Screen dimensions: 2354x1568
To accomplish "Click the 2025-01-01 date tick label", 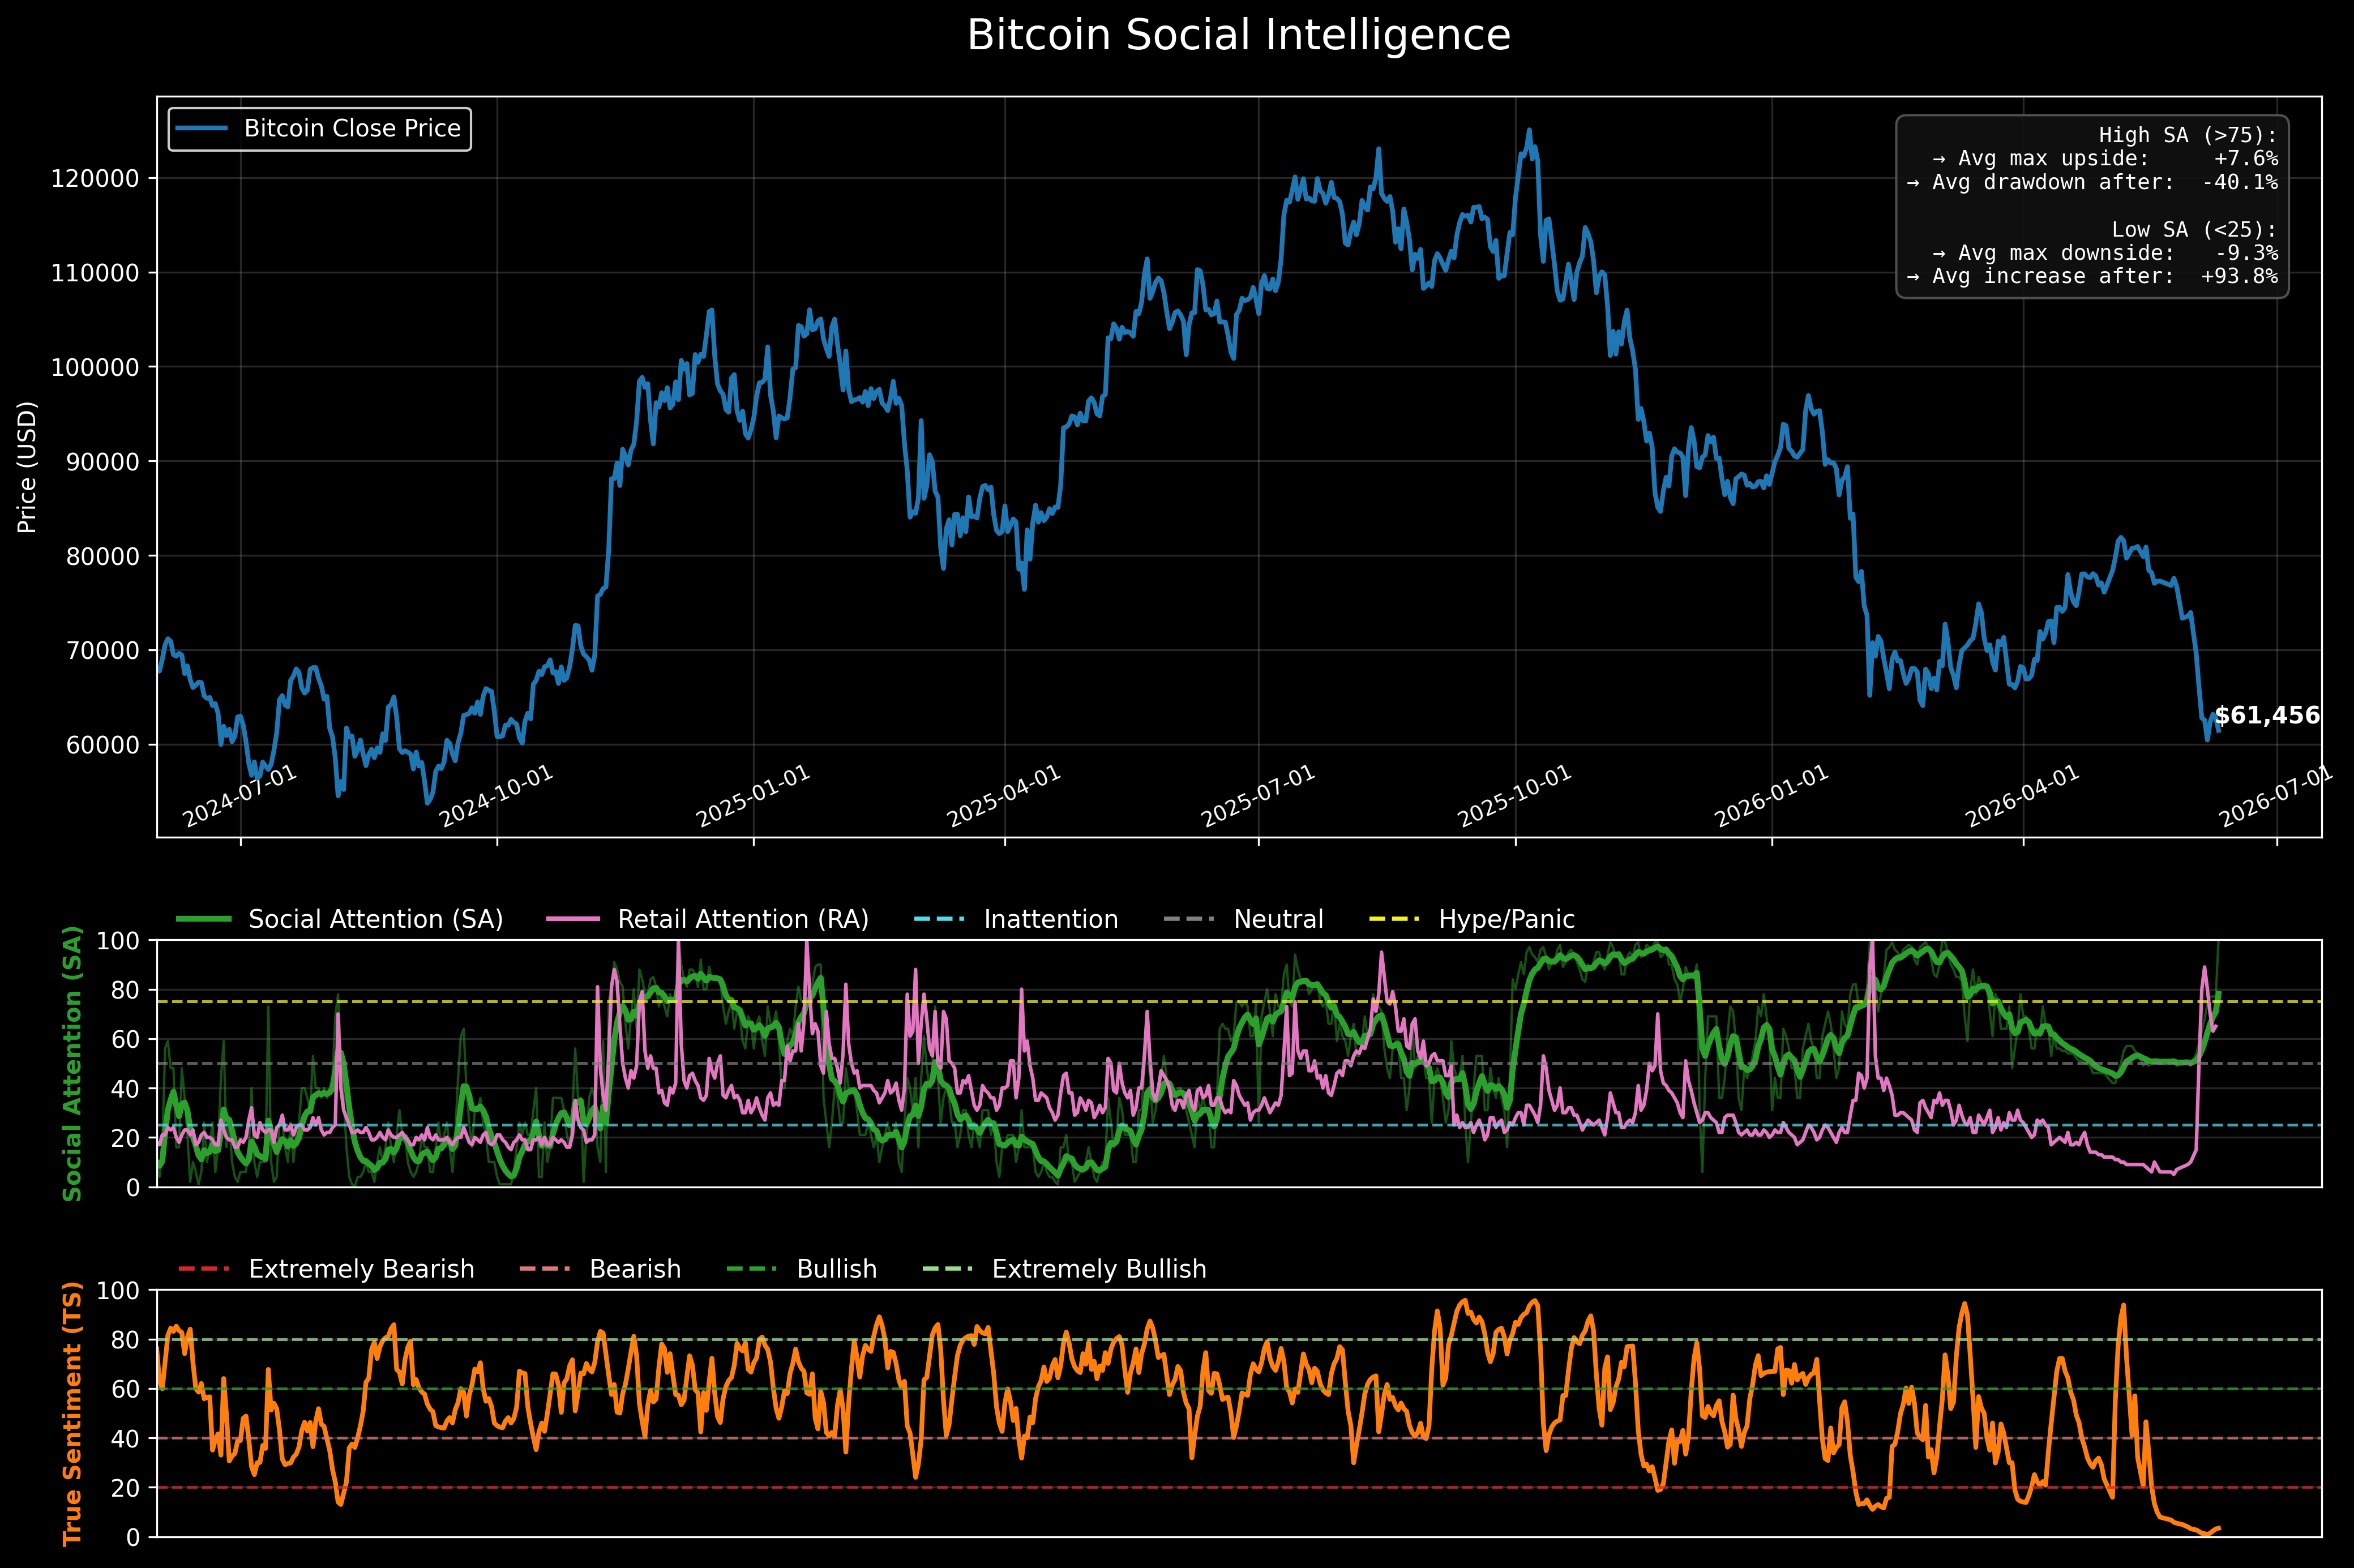I will pos(753,797).
